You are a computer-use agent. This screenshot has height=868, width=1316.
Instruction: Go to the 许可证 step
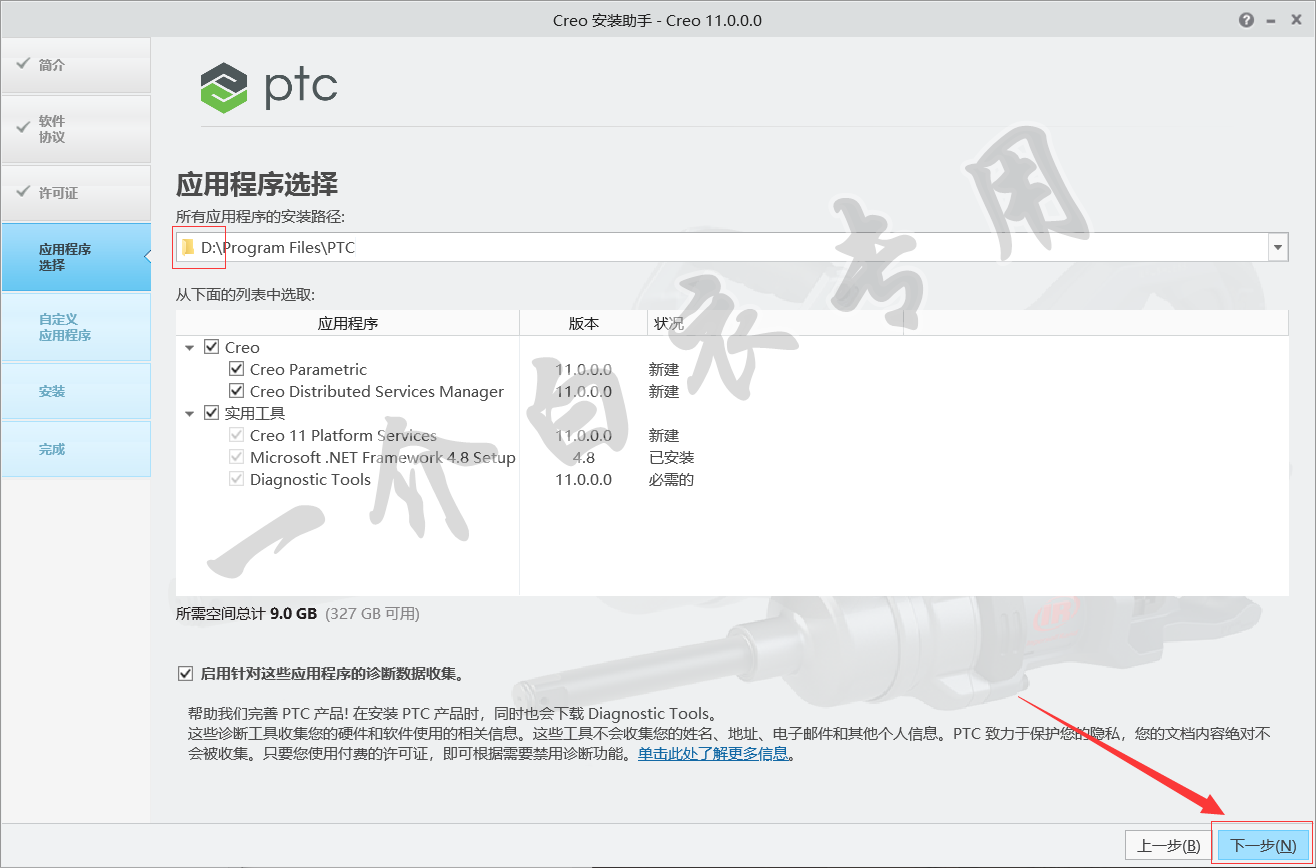76,193
